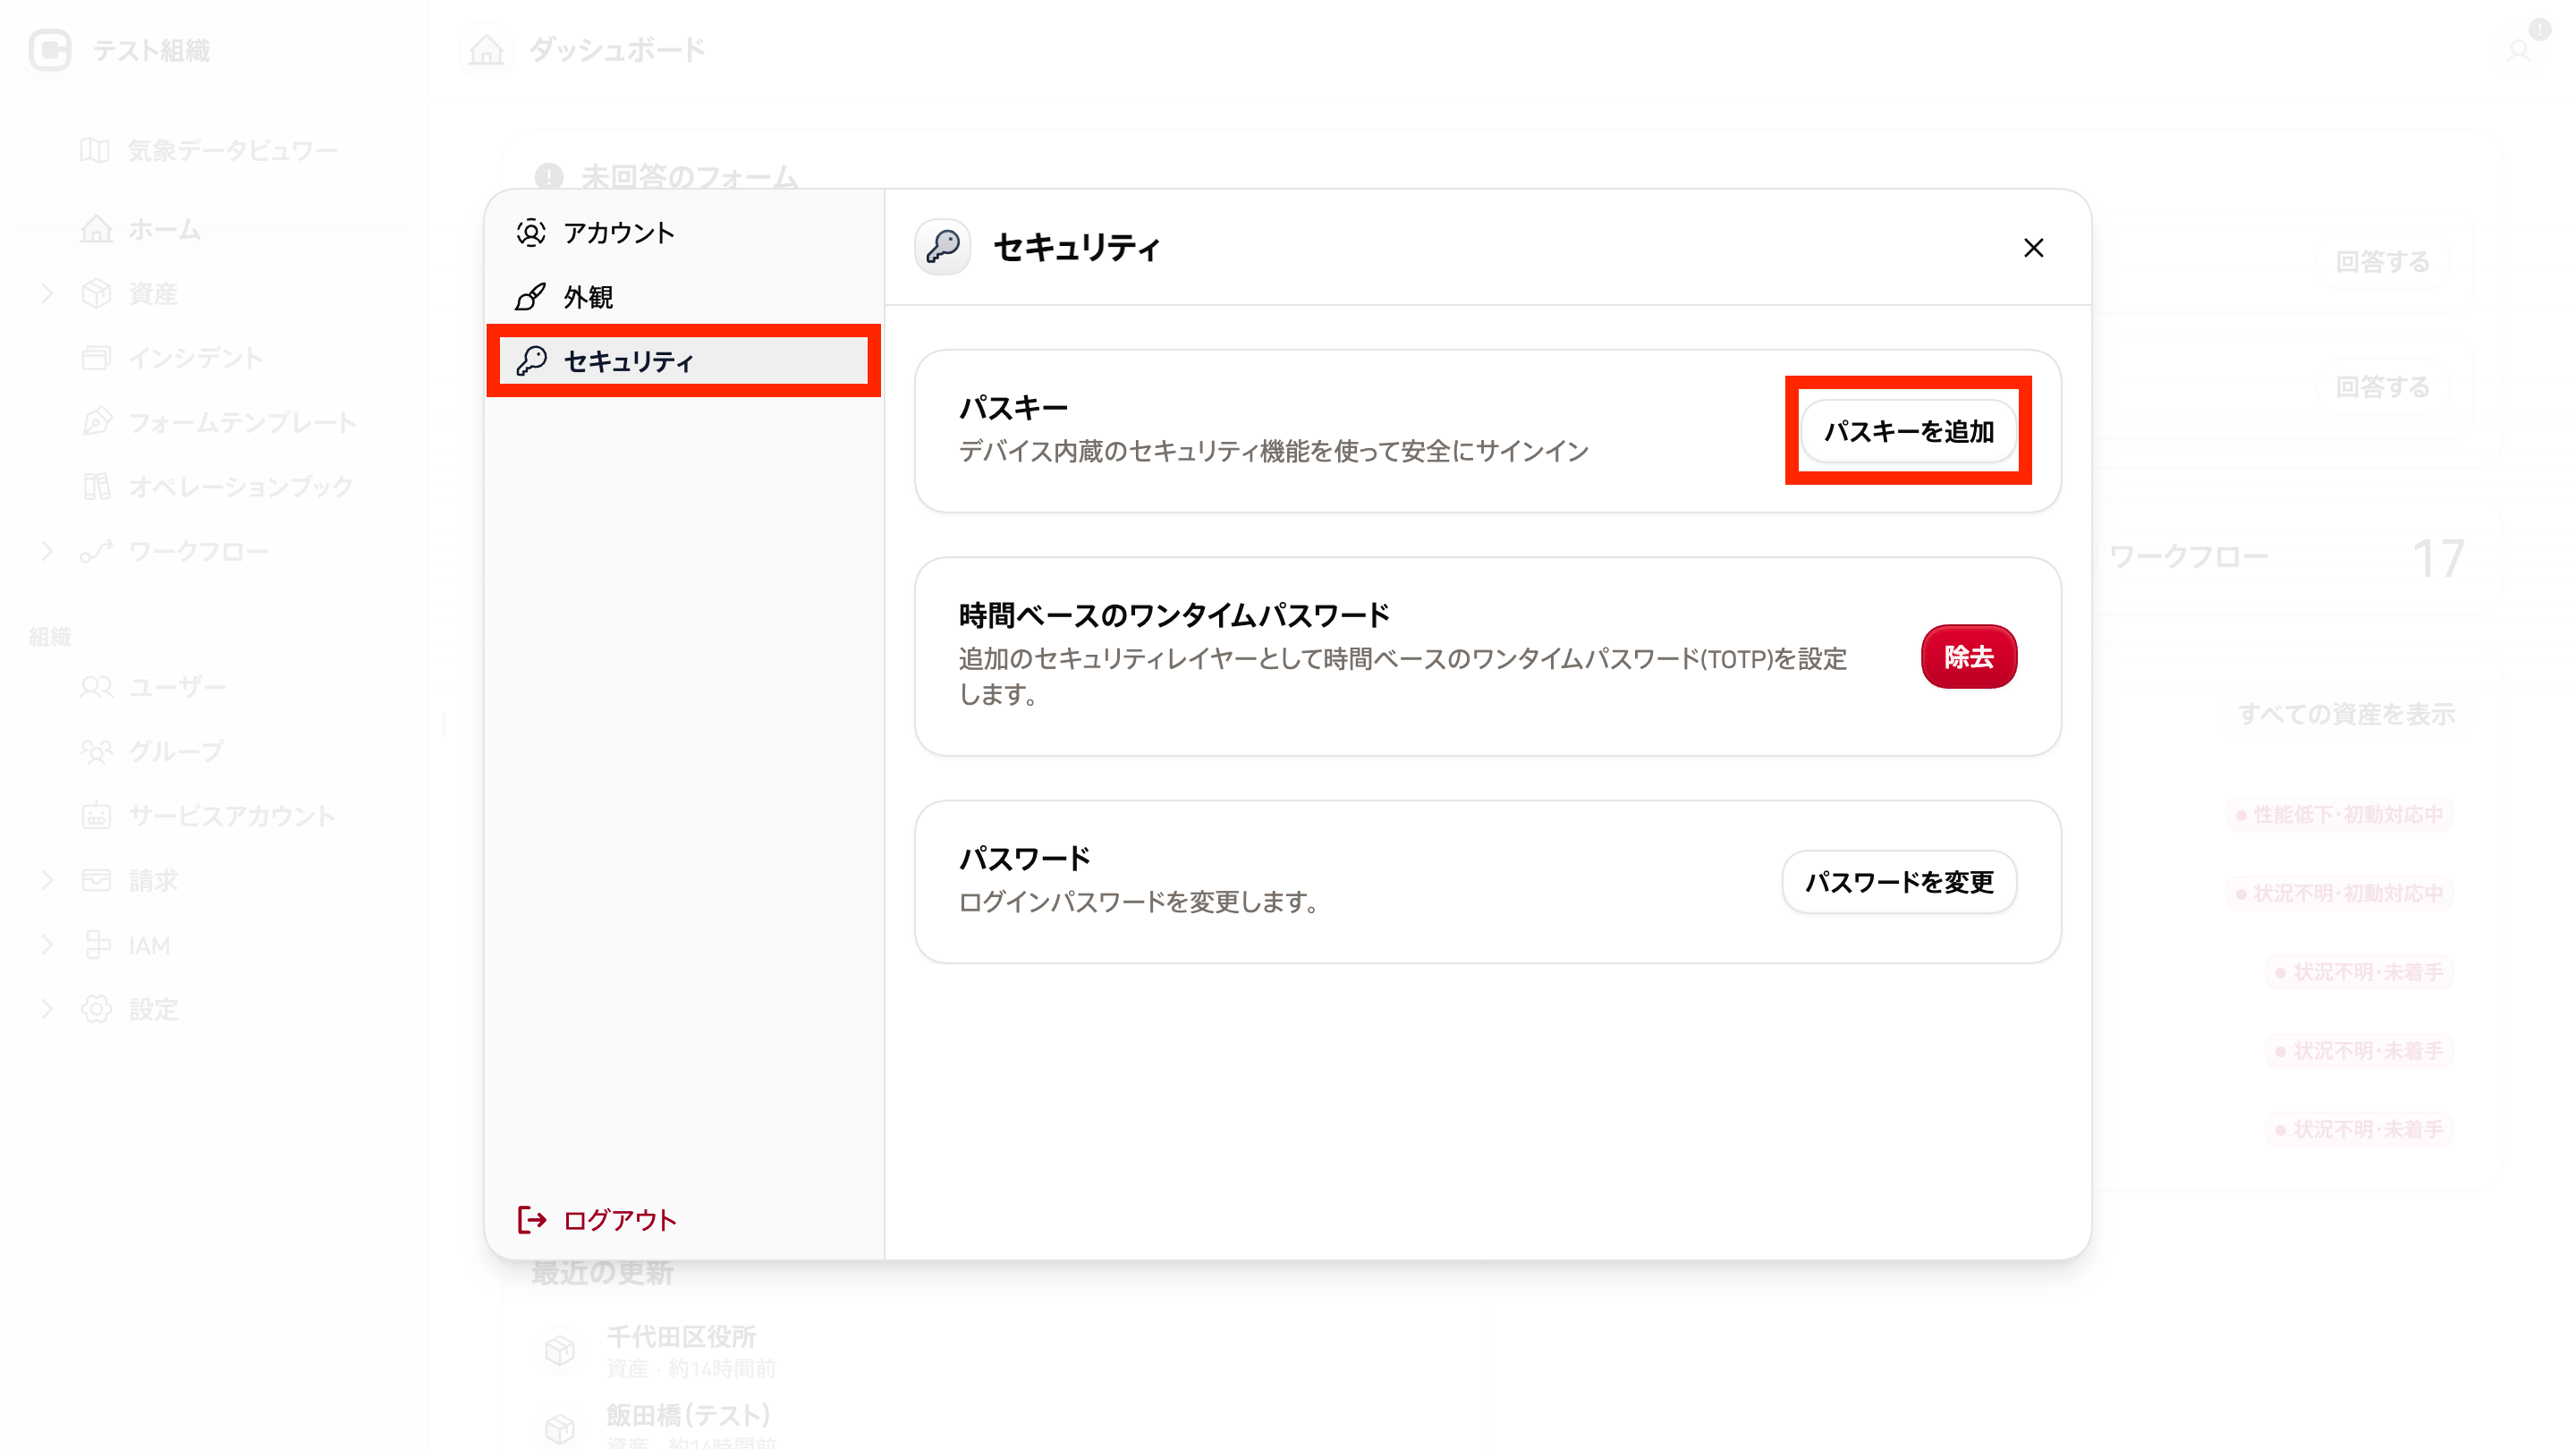Open the user profile icon at top right
The width and height of the screenshot is (2576, 1449).
click(x=2518, y=50)
